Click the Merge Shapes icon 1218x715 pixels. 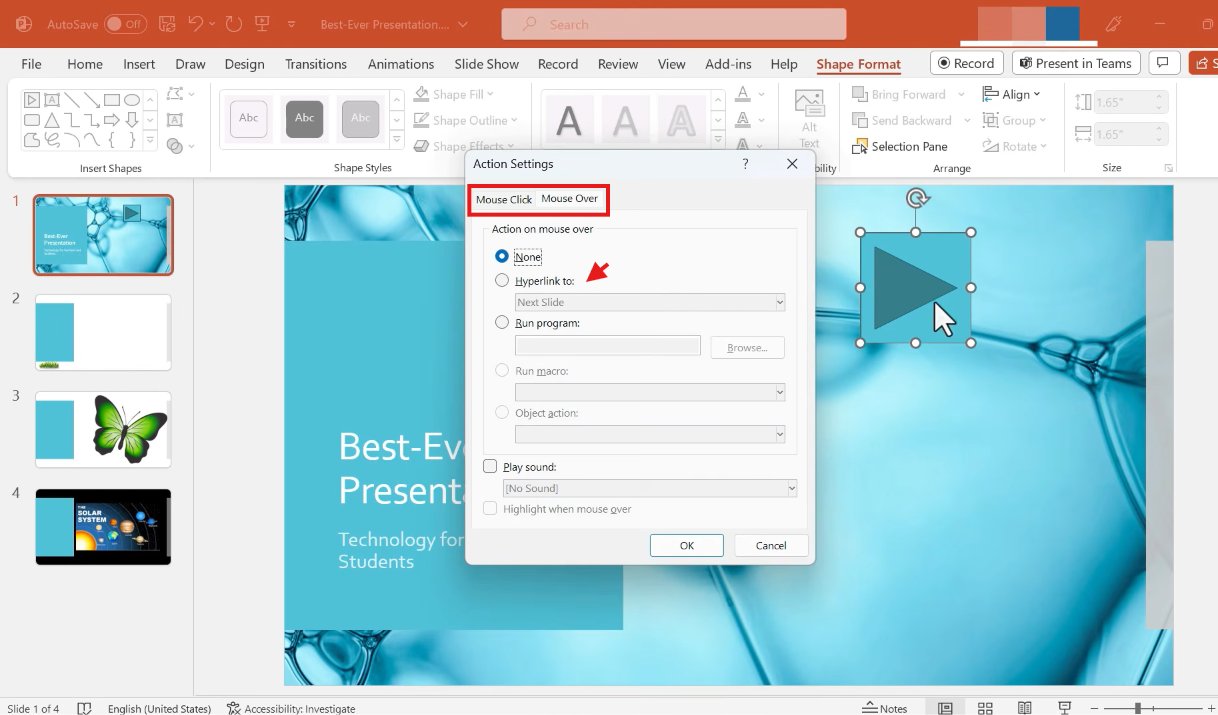point(175,146)
